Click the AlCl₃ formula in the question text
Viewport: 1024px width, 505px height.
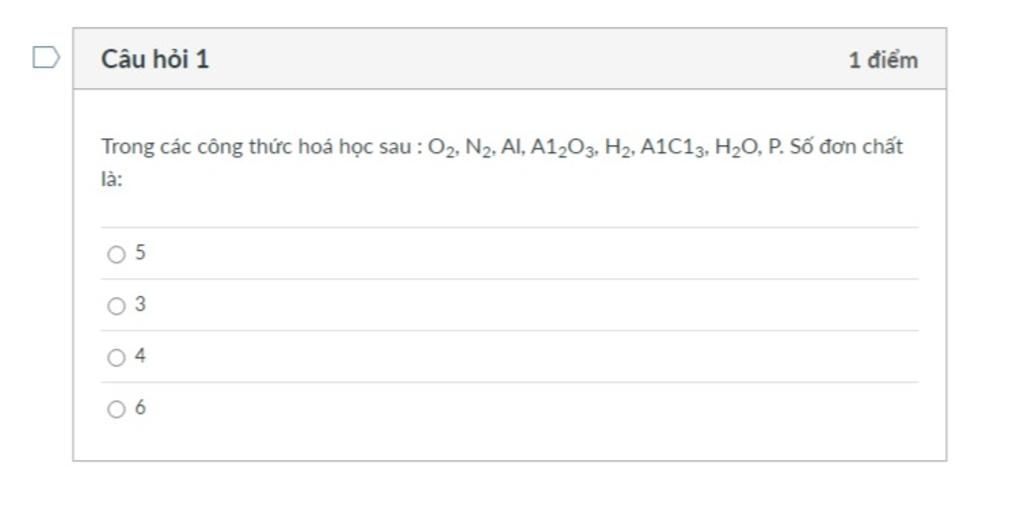tap(673, 148)
